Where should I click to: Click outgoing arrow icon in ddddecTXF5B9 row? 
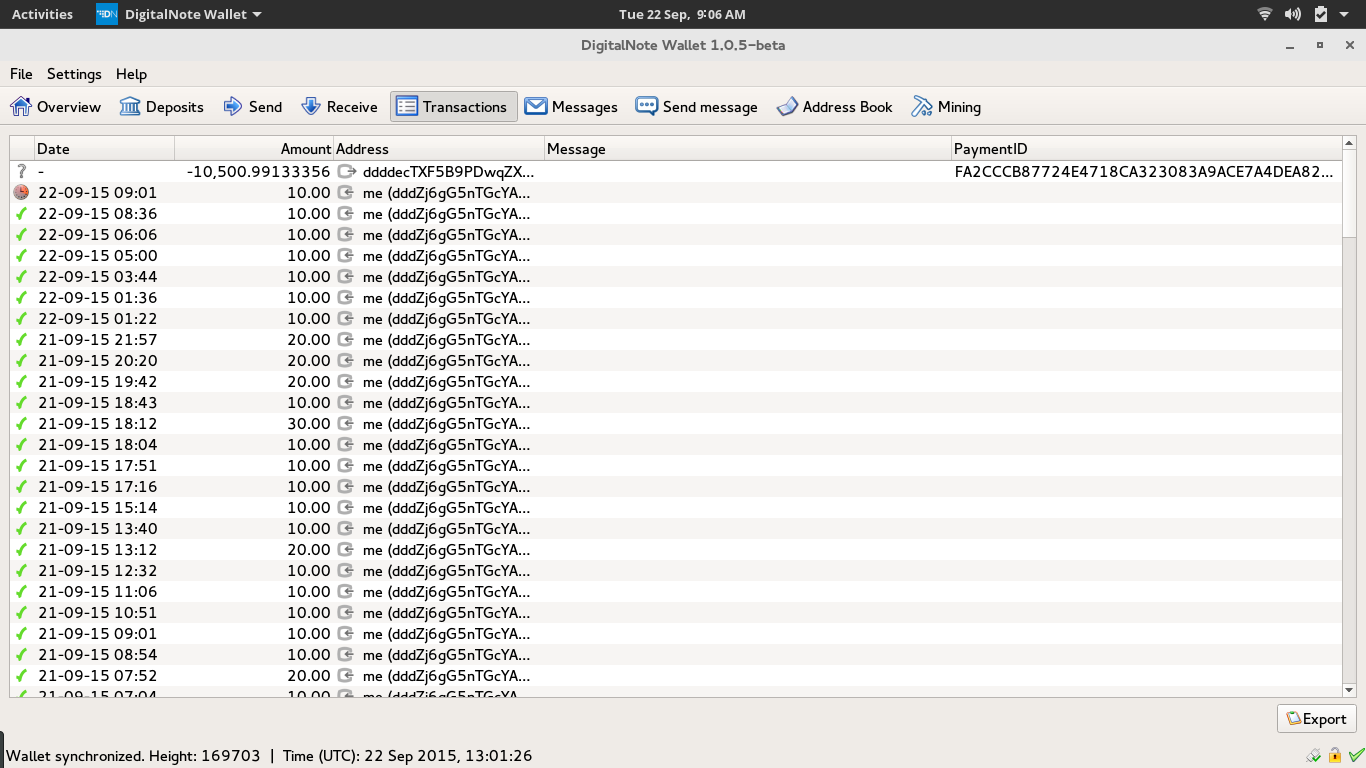[347, 172]
